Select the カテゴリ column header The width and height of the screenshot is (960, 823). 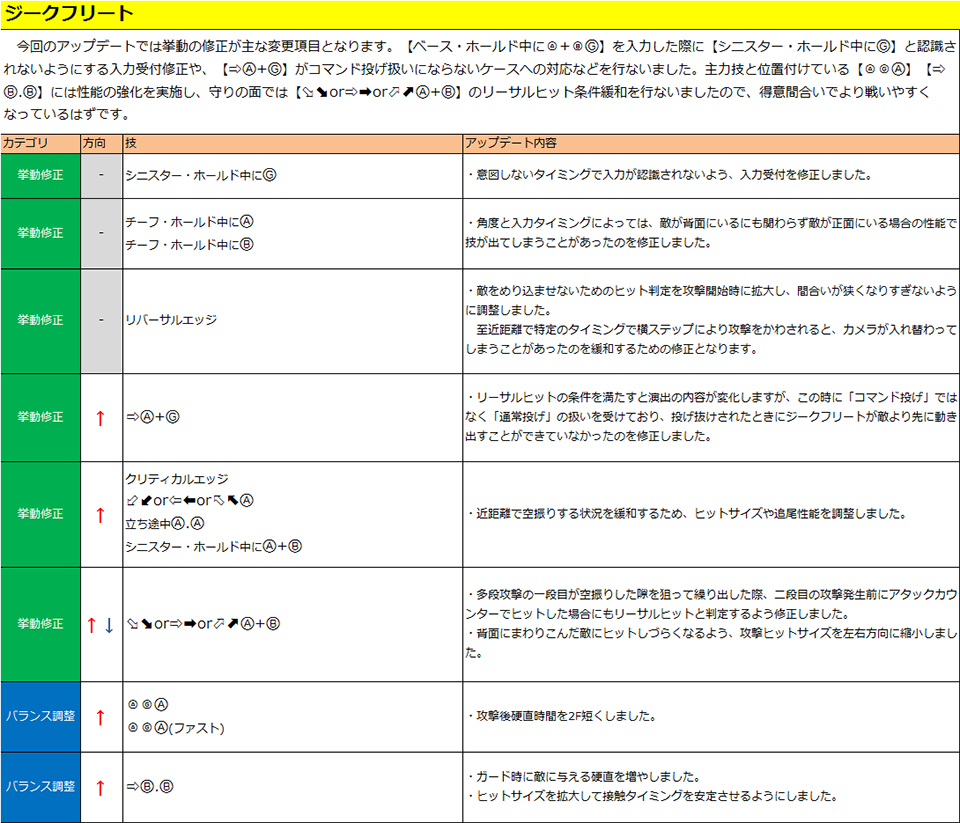26,143
